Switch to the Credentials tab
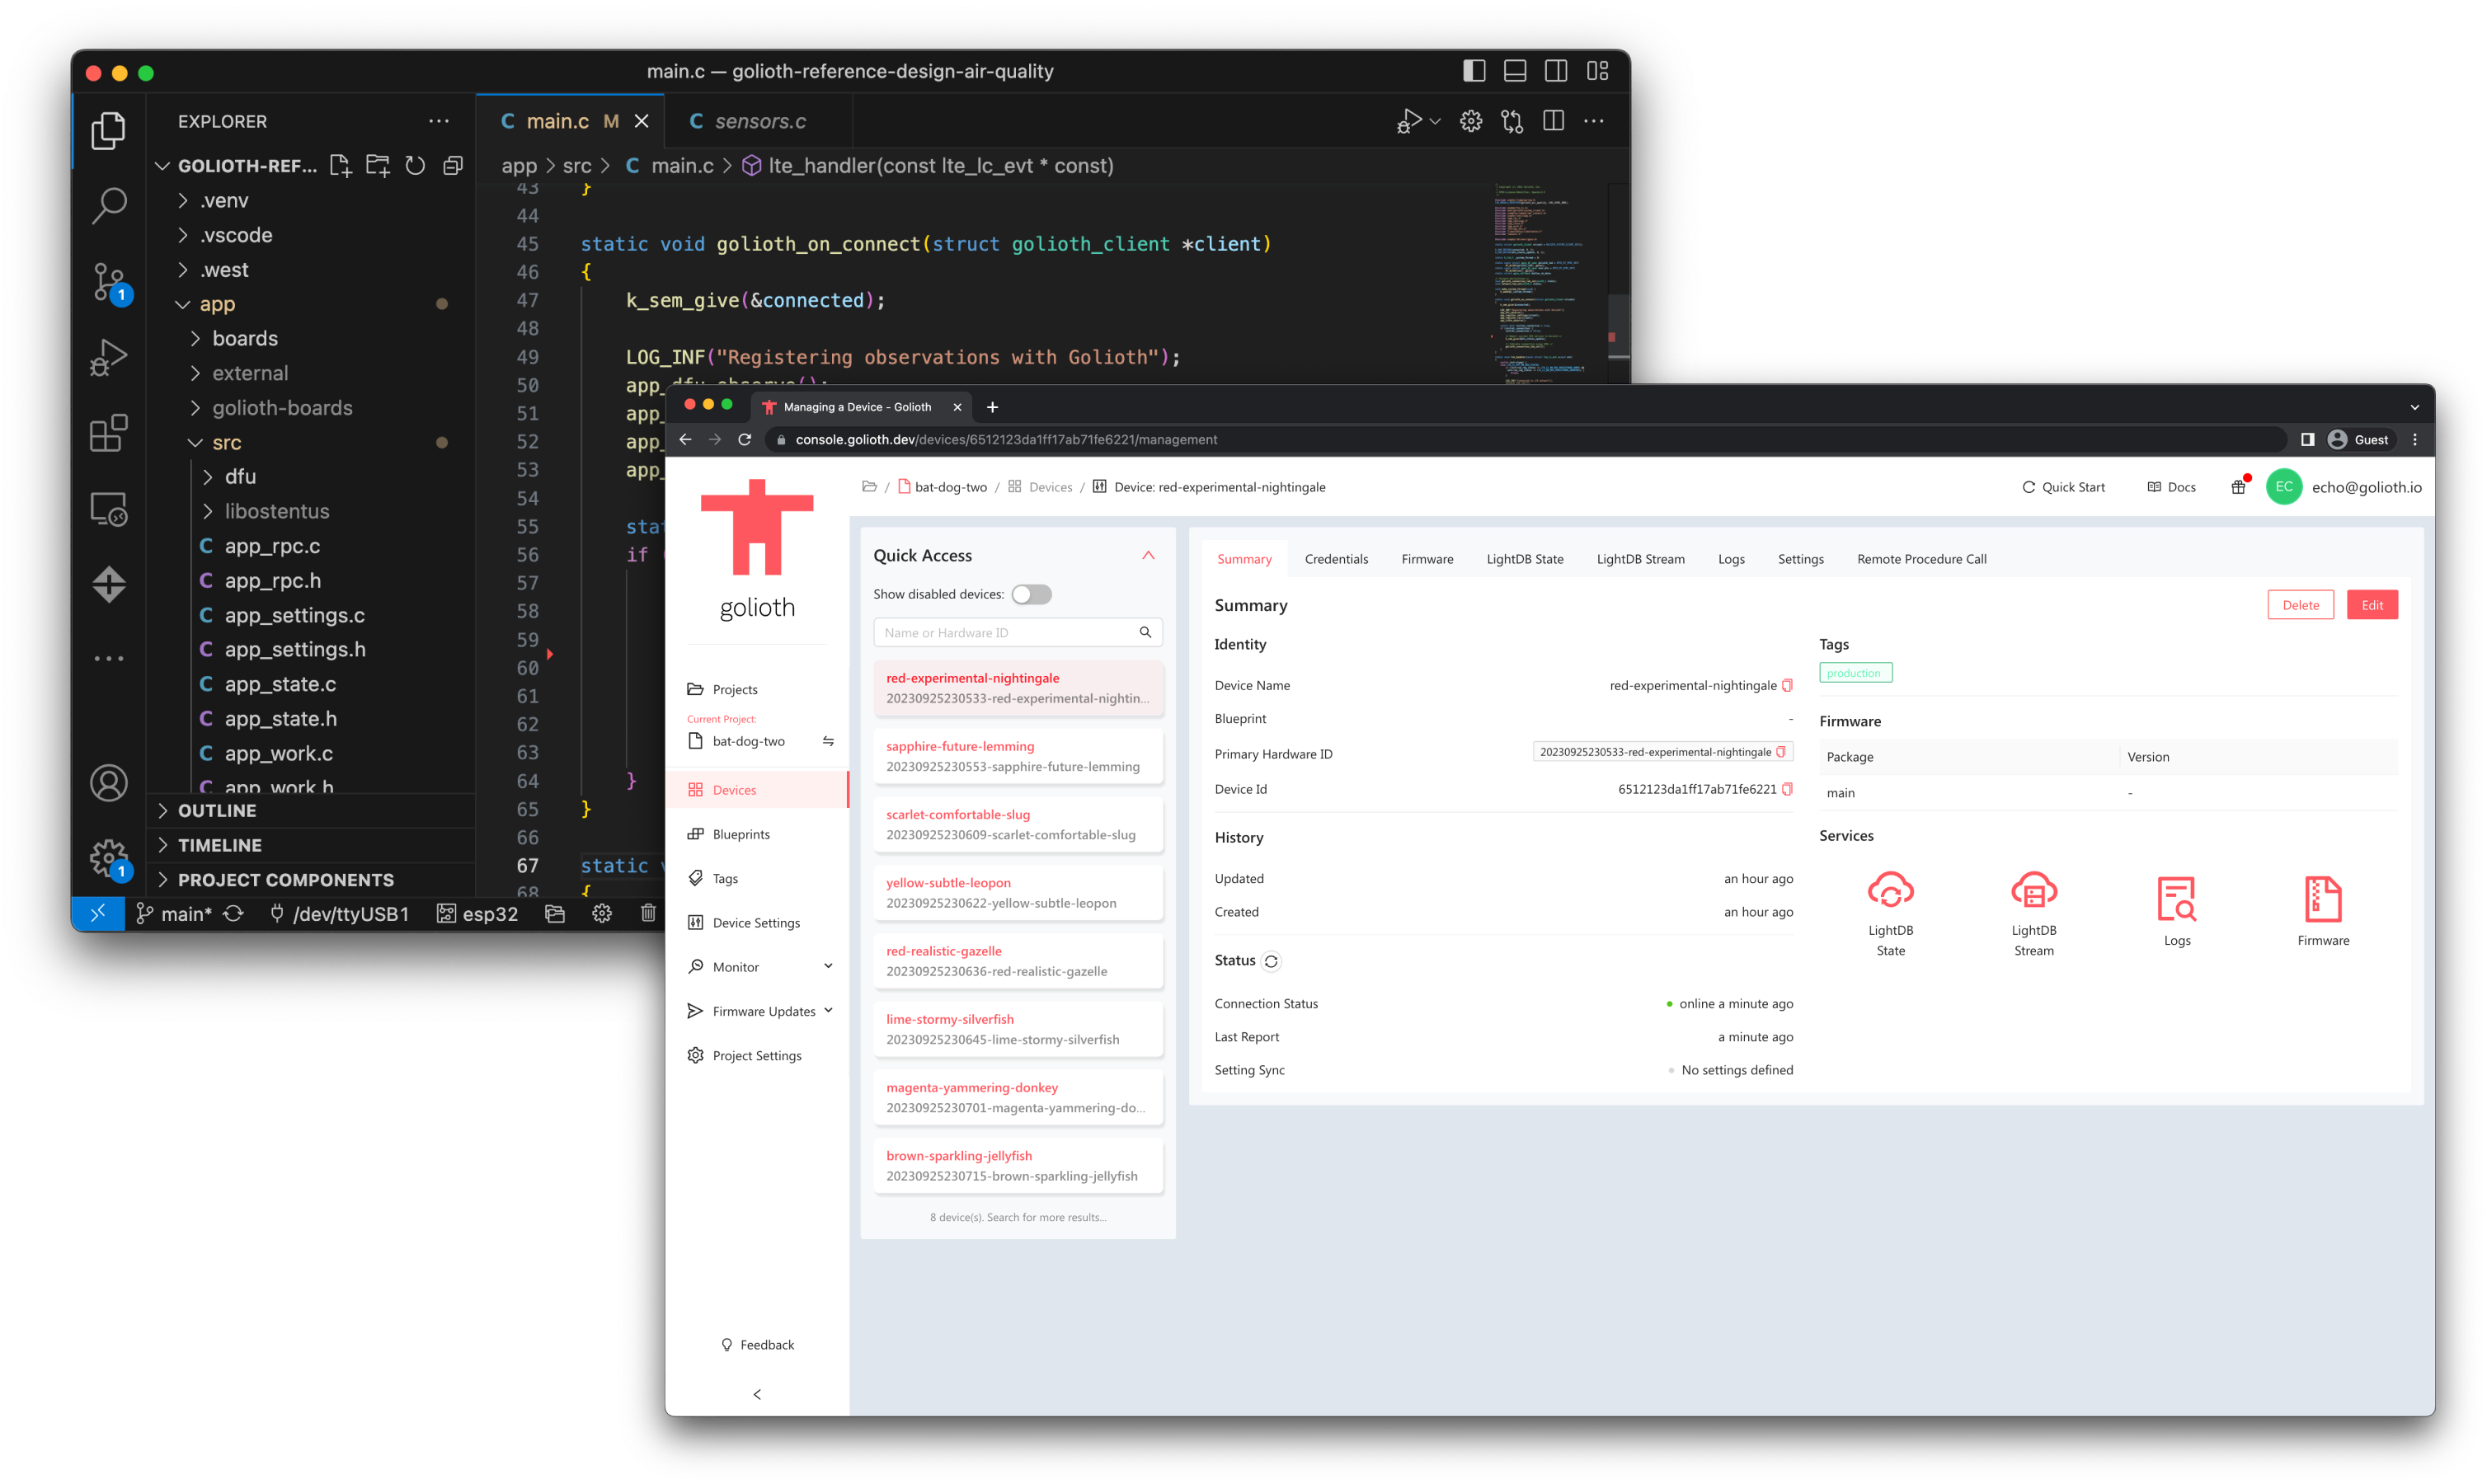Image resolution: width=2487 pixels, height=1484 pixels. pos(1336,559)
